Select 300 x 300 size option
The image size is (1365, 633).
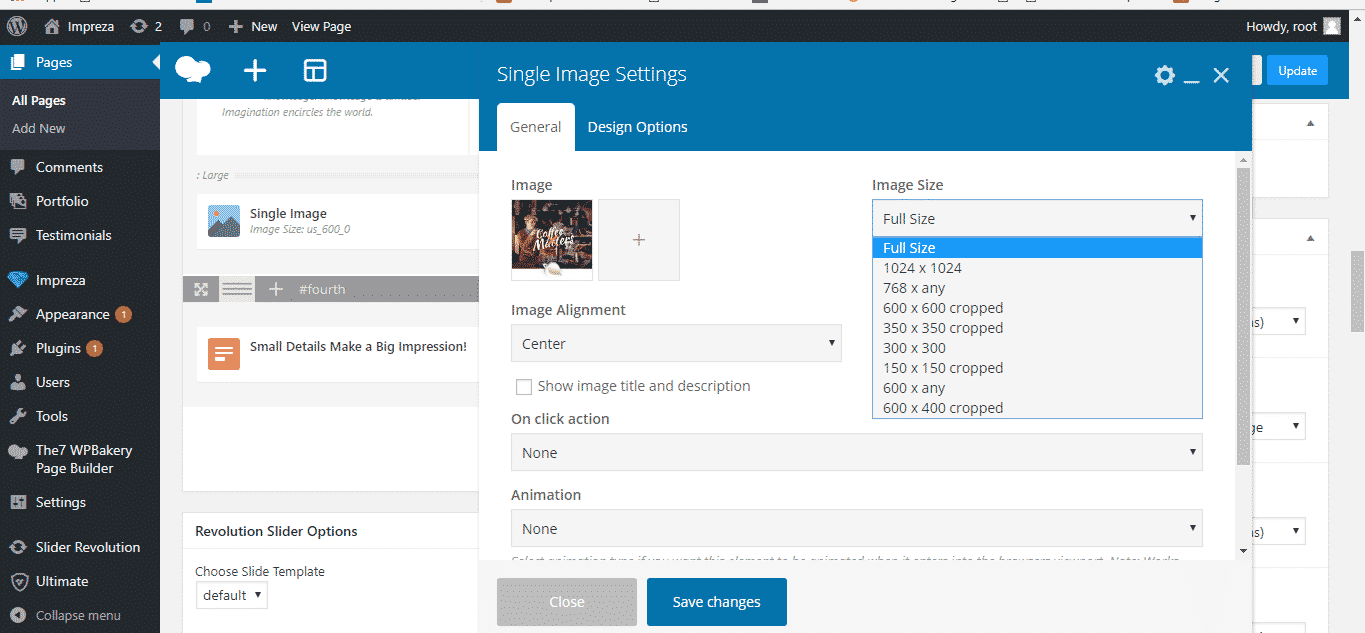tap(1037, 348)
